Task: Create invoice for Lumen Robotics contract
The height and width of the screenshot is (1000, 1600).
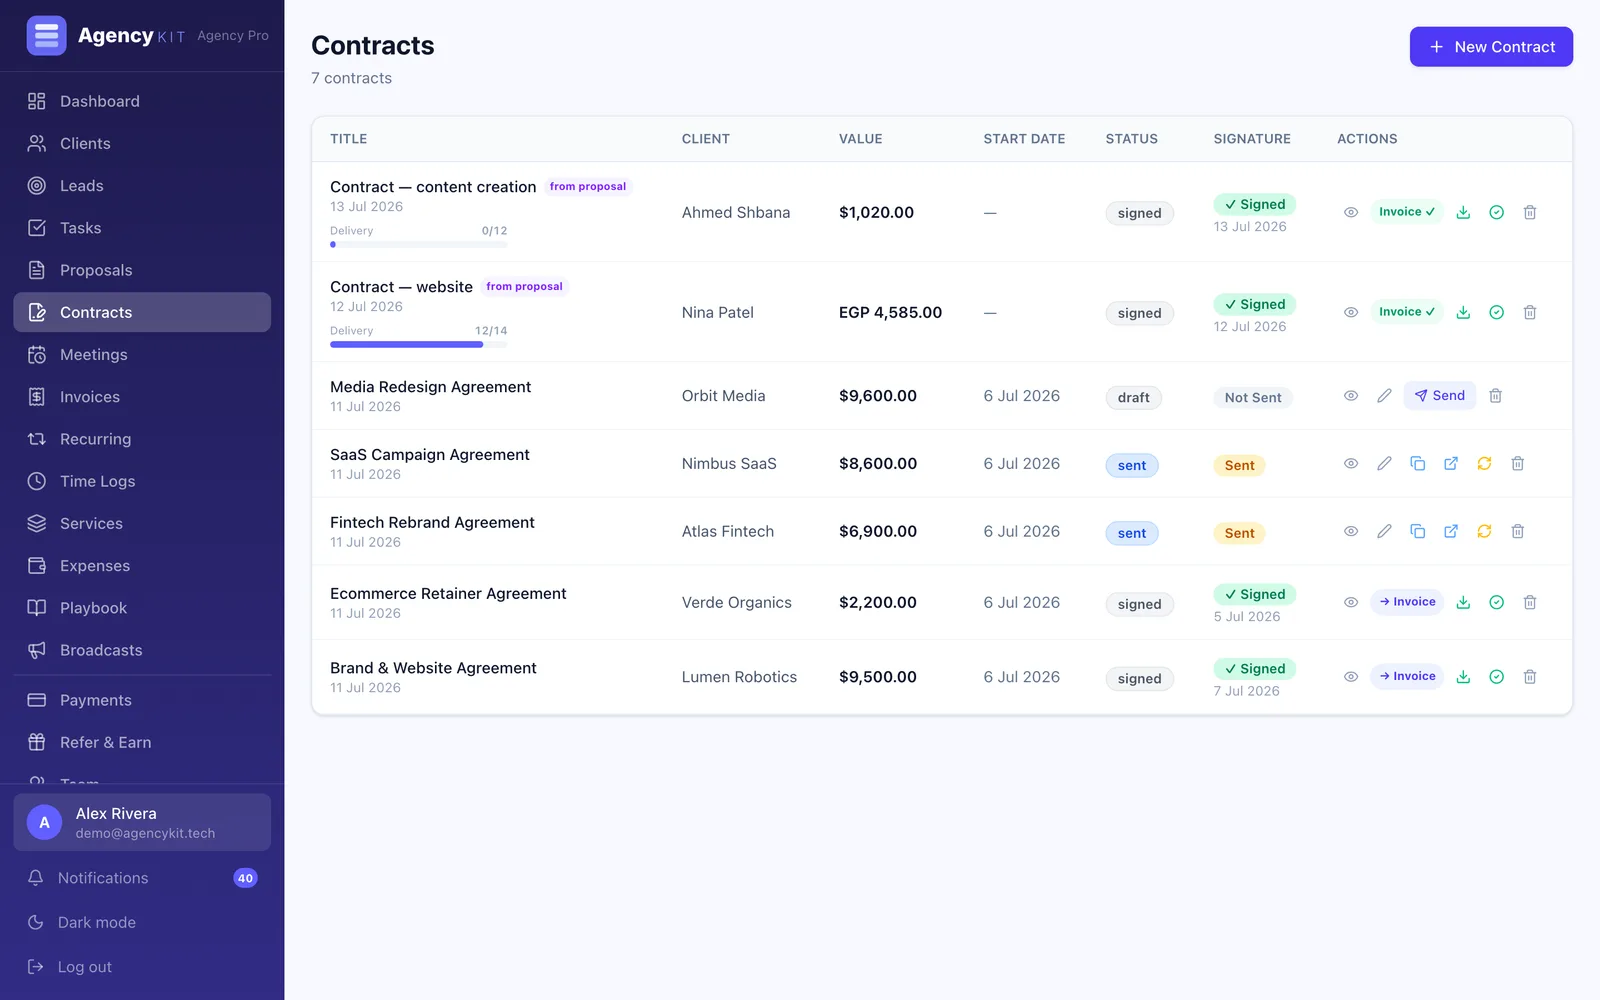Action: (1407, 677)
